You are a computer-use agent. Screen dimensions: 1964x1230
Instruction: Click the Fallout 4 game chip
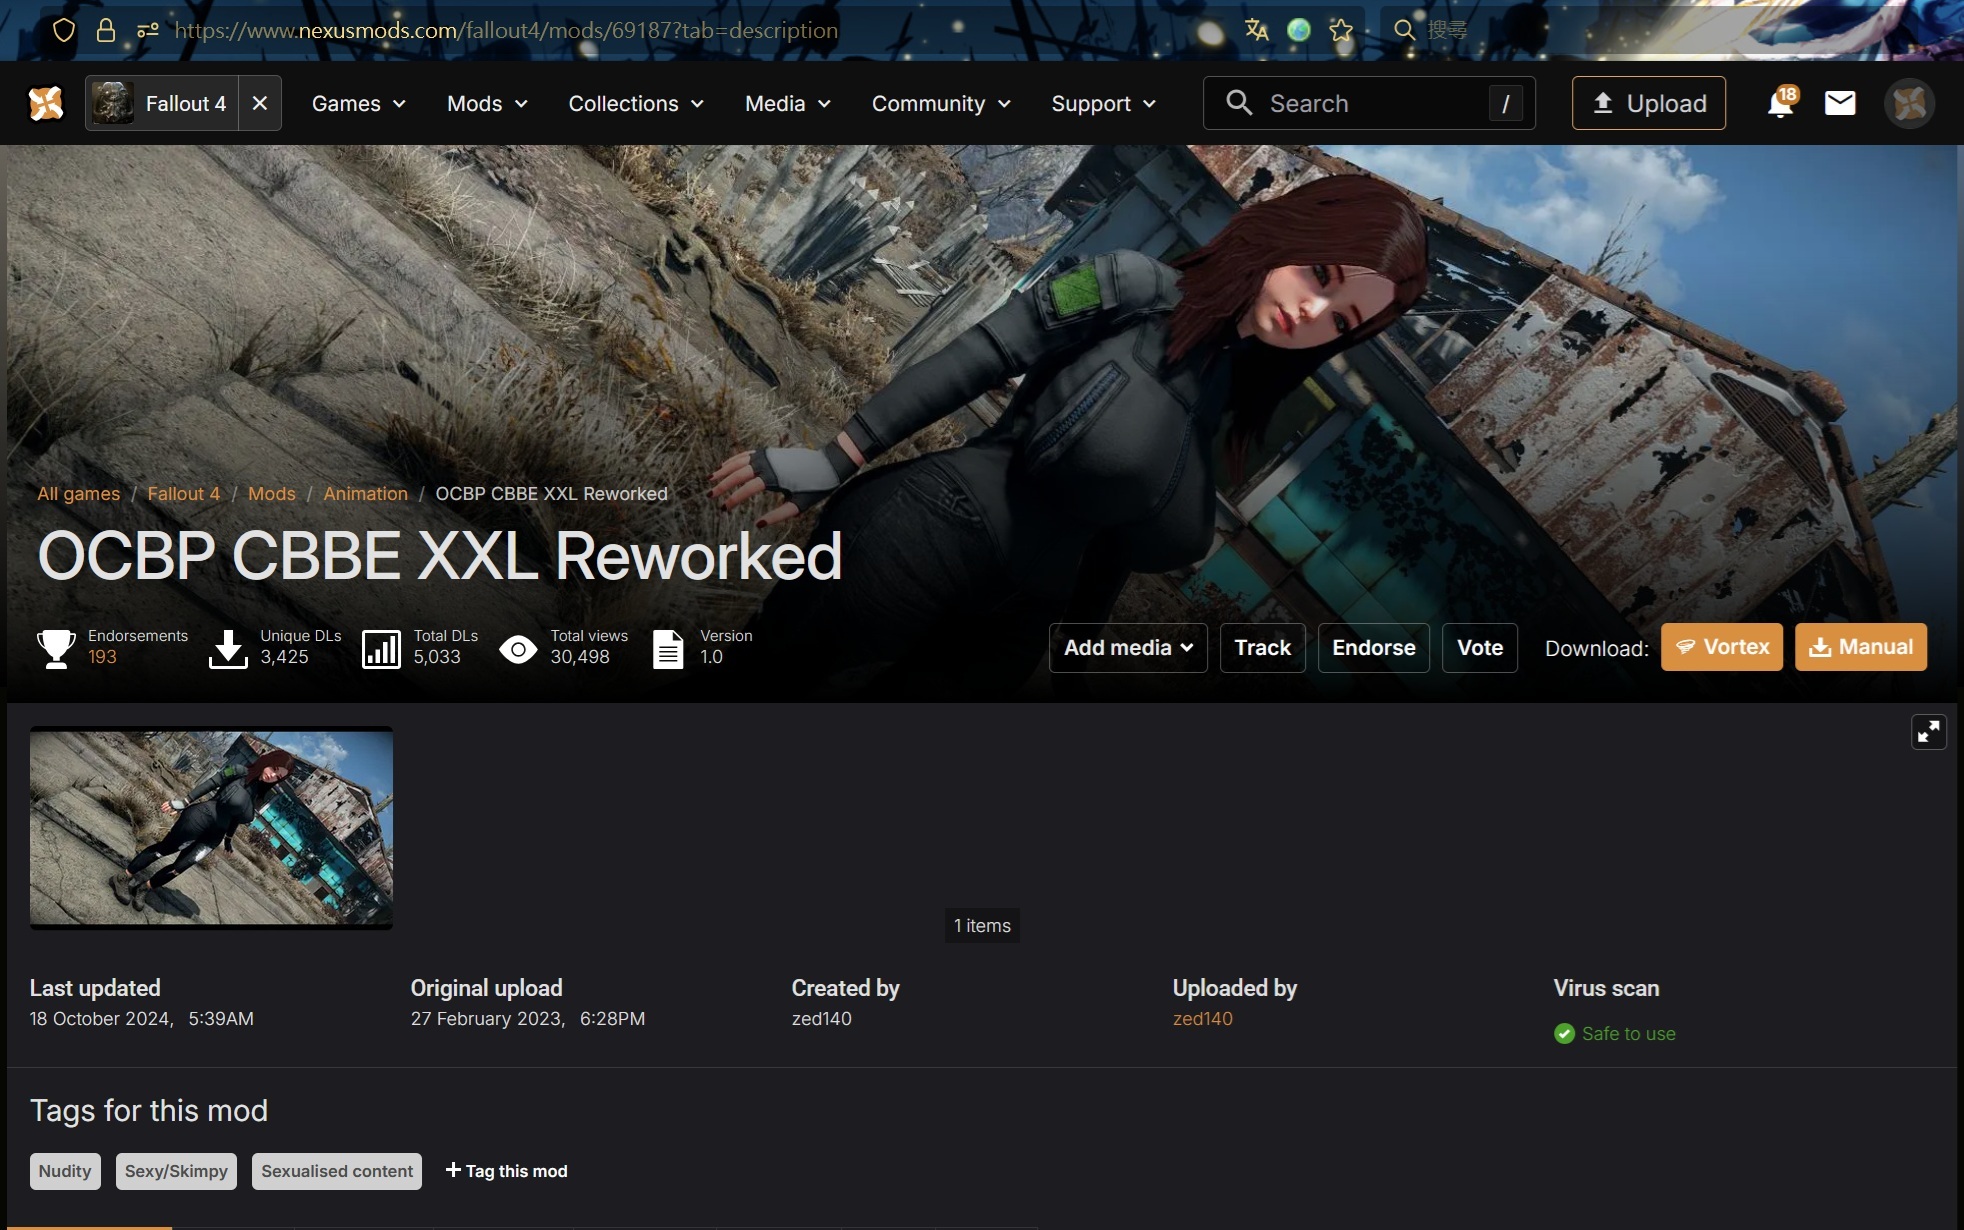(x=162, y=103)
